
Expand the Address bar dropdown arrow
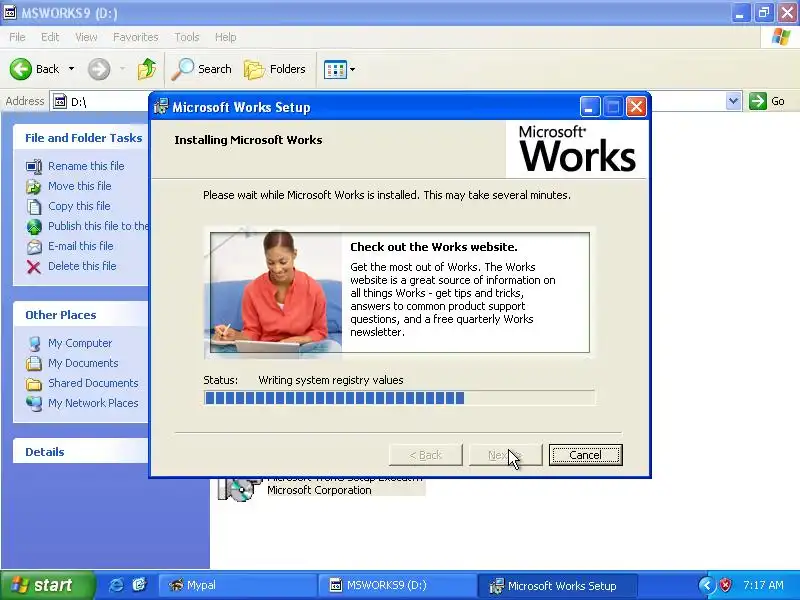tap(733, 101)
